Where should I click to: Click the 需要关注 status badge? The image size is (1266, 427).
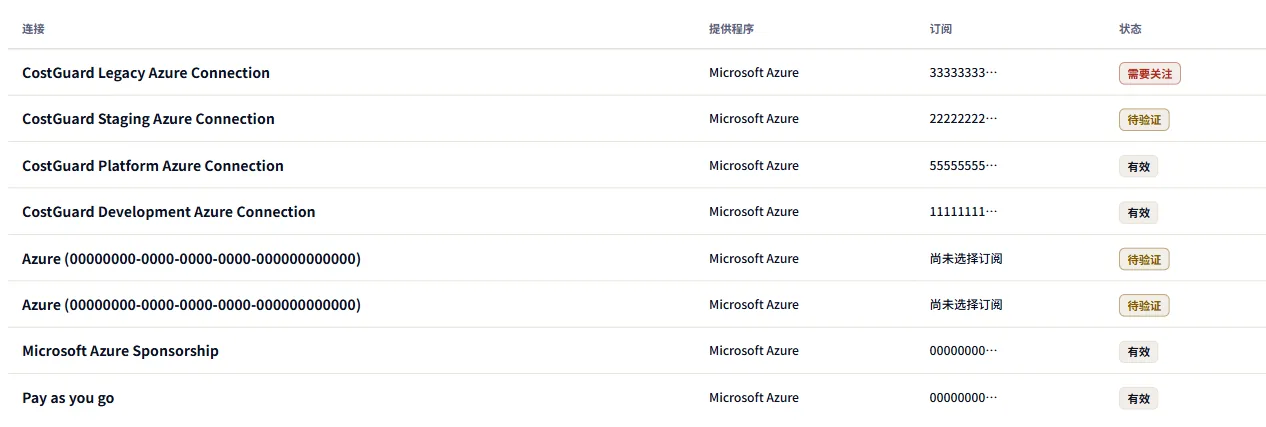click(1150, 74)
